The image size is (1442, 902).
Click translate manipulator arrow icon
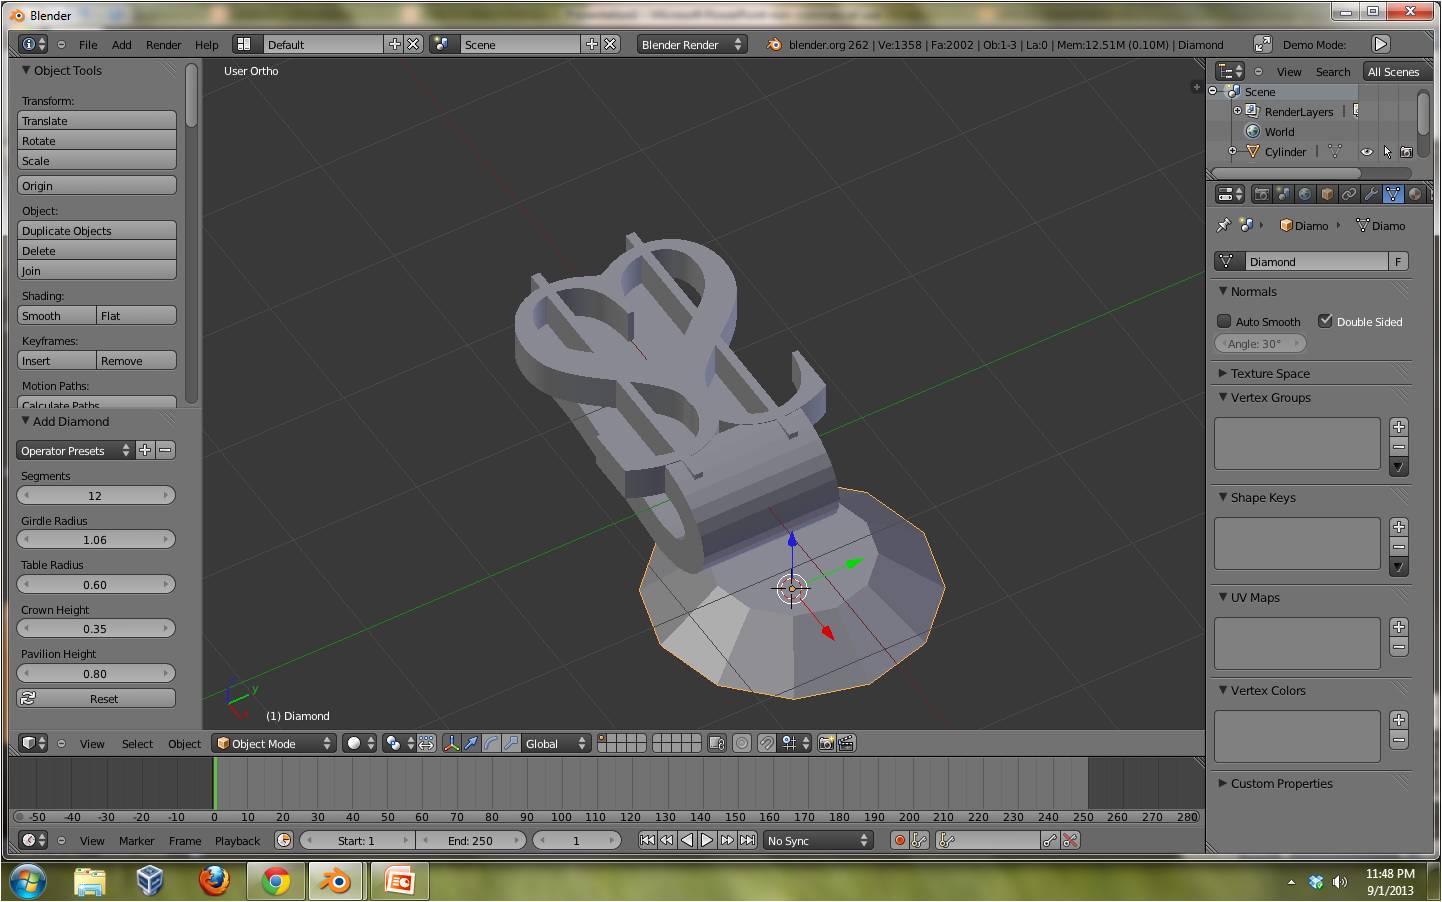471,743
